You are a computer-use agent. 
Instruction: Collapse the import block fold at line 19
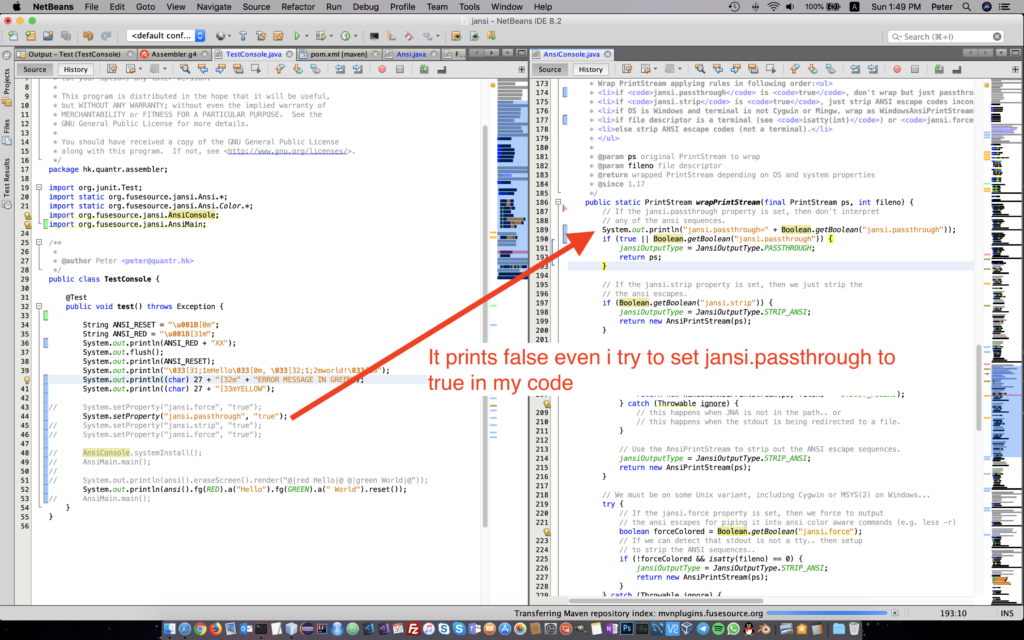[x=39, y=187]
